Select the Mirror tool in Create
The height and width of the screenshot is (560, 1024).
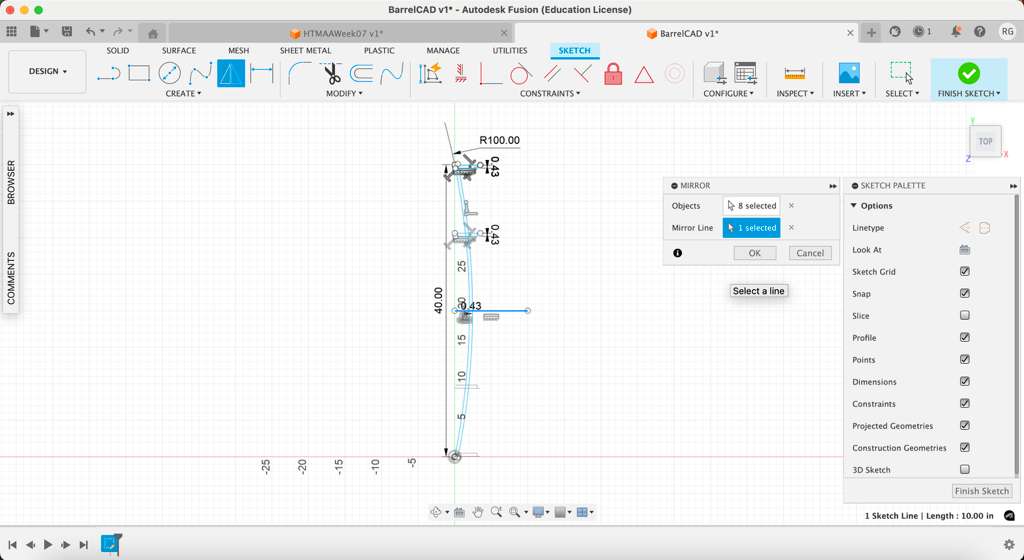coord(231,73)
